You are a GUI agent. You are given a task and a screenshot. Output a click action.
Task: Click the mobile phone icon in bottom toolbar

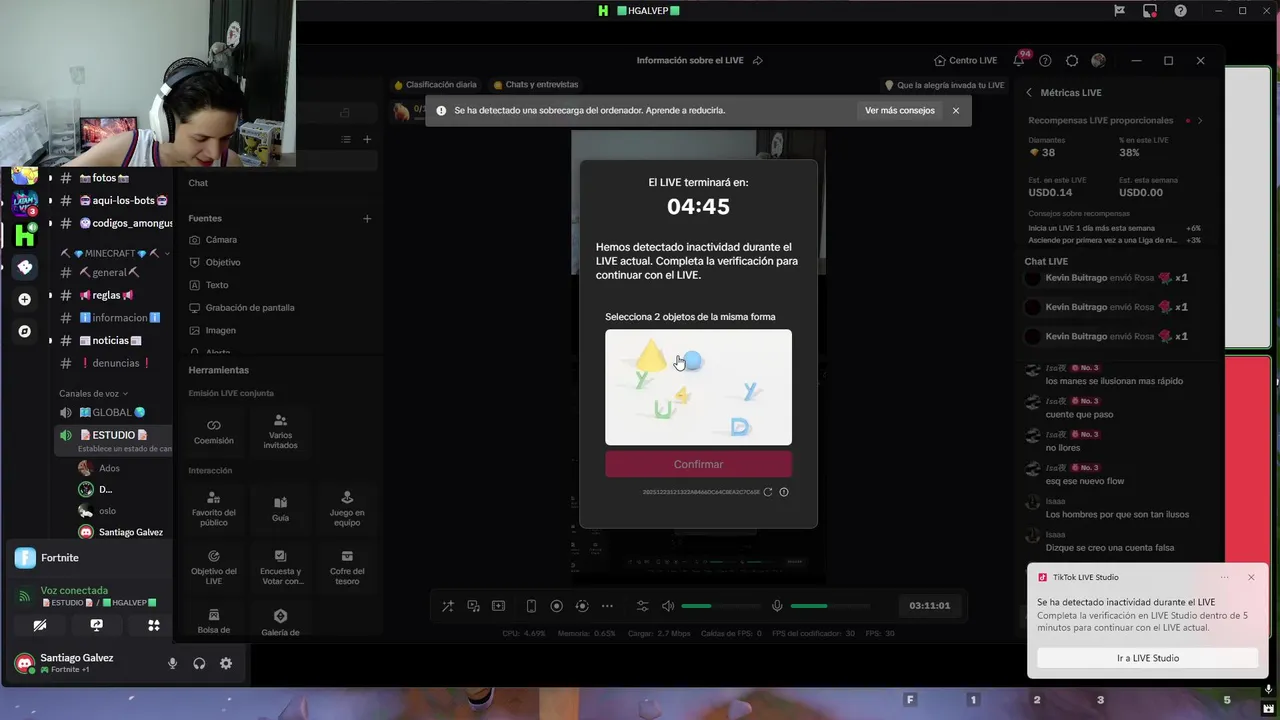tap(531, 606)
